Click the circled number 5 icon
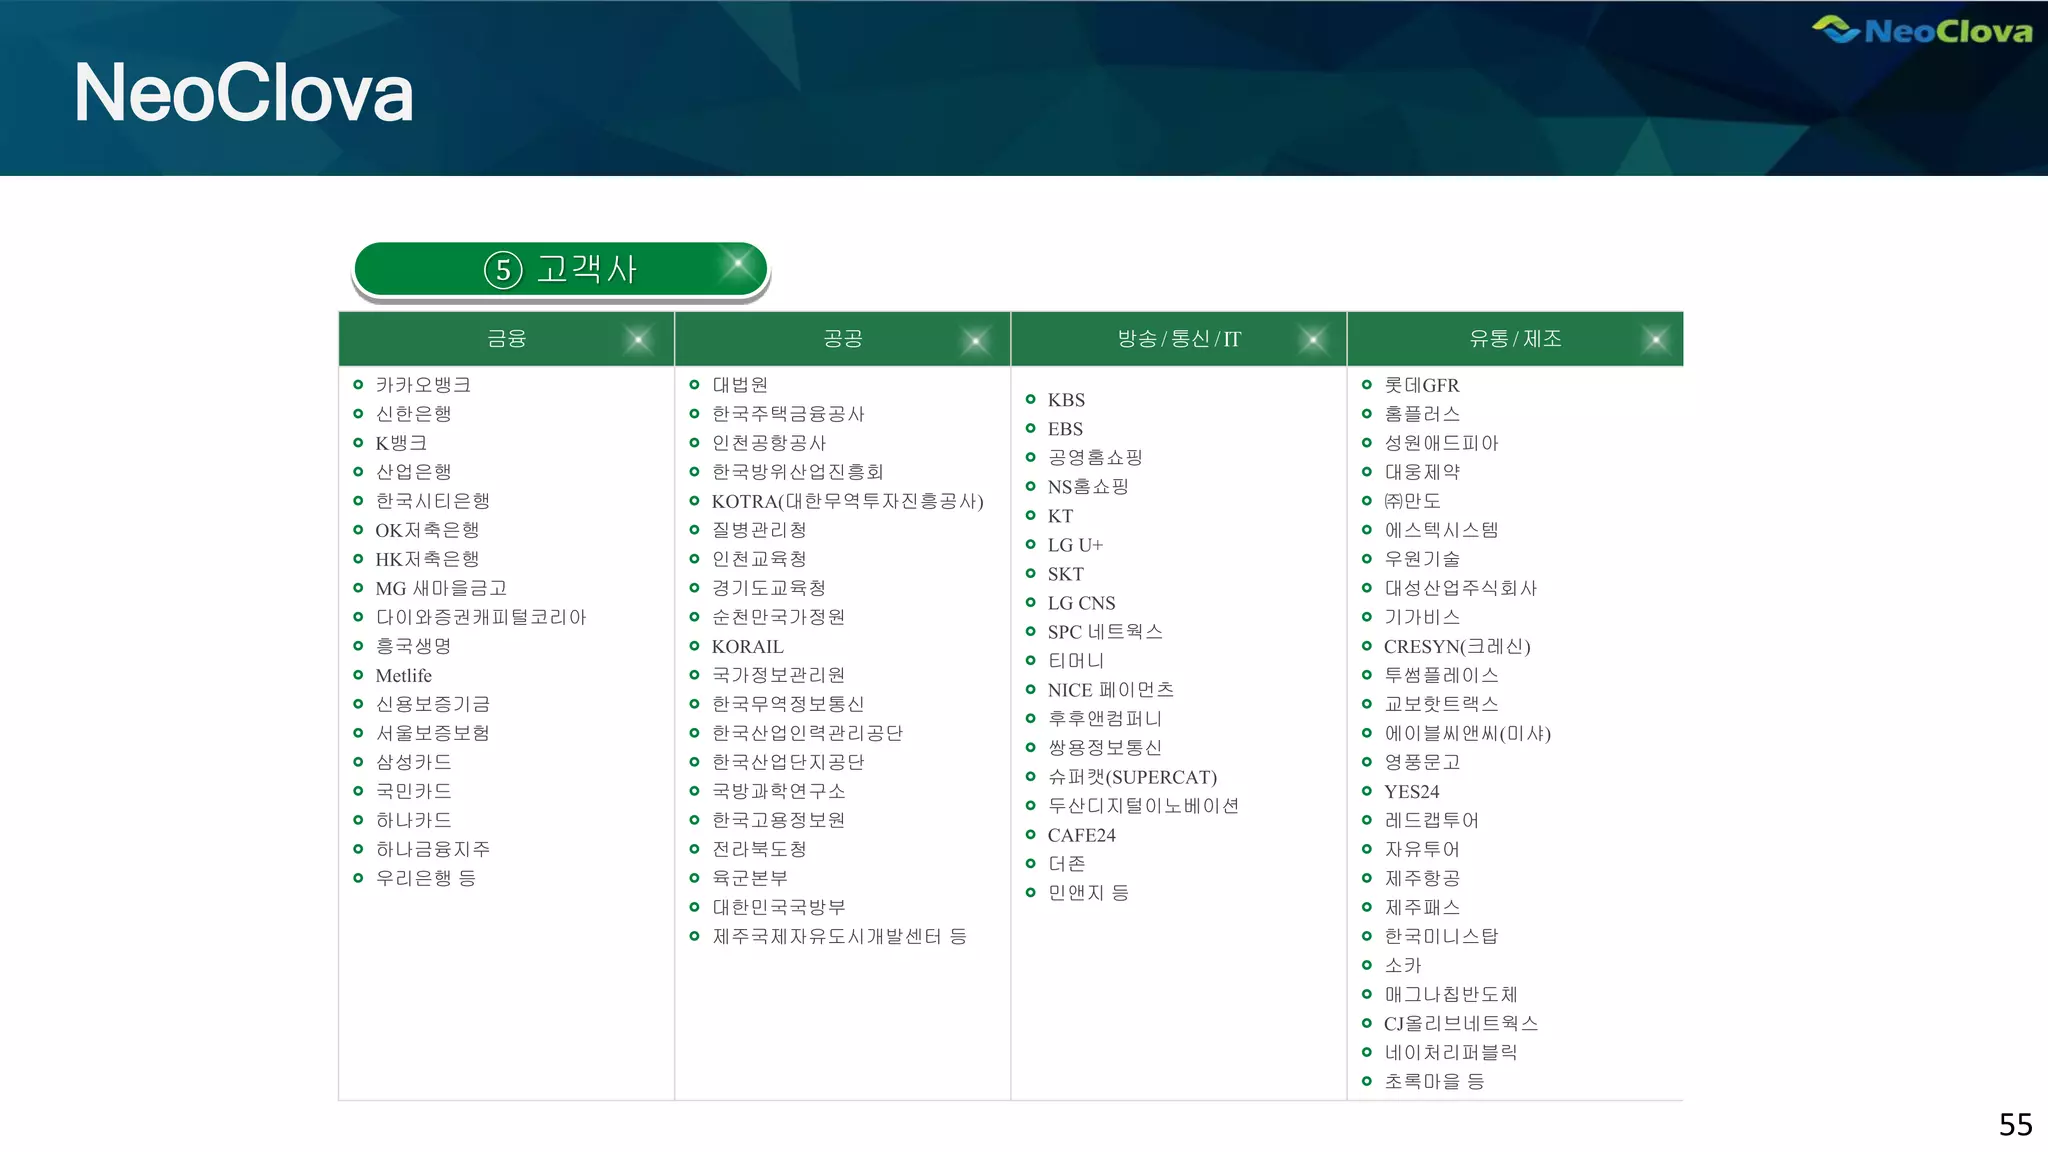 503,270
